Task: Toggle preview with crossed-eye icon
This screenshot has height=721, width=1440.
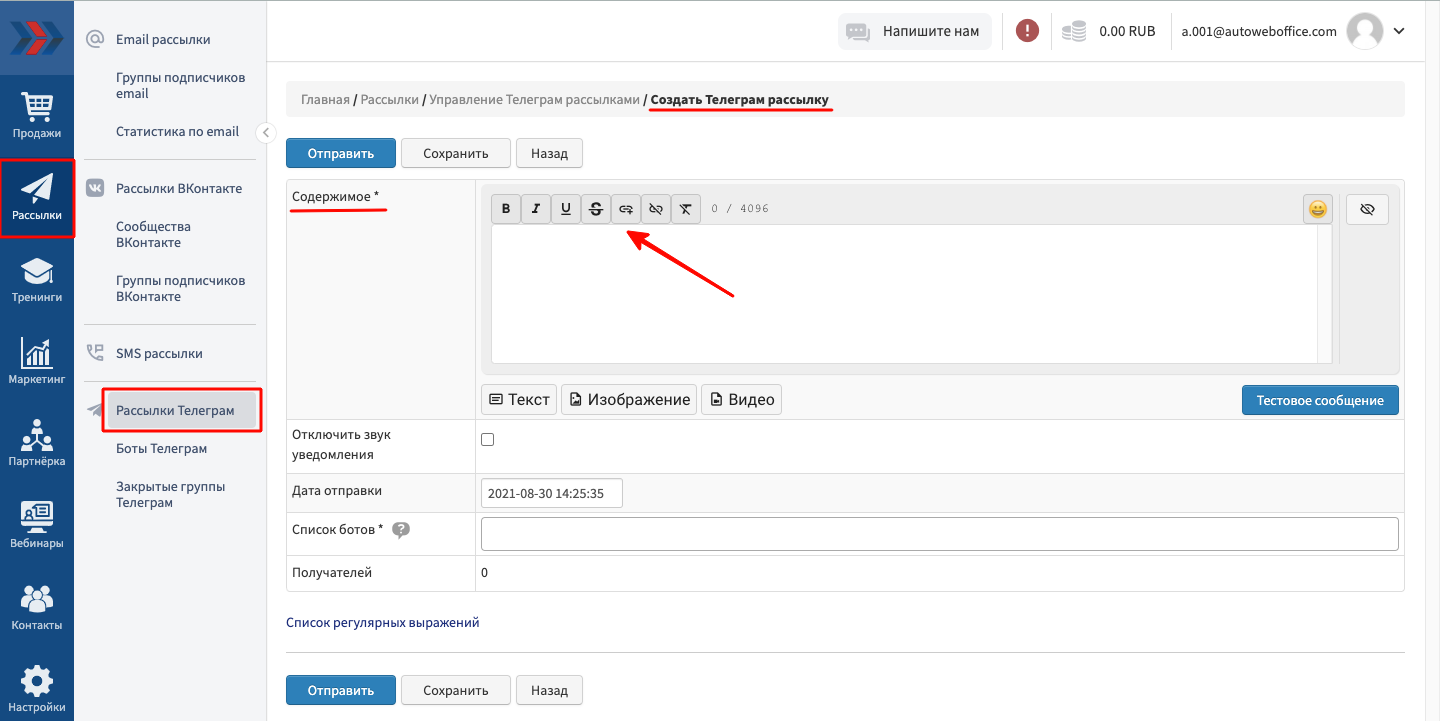Action: click(x=1367, y=209)
